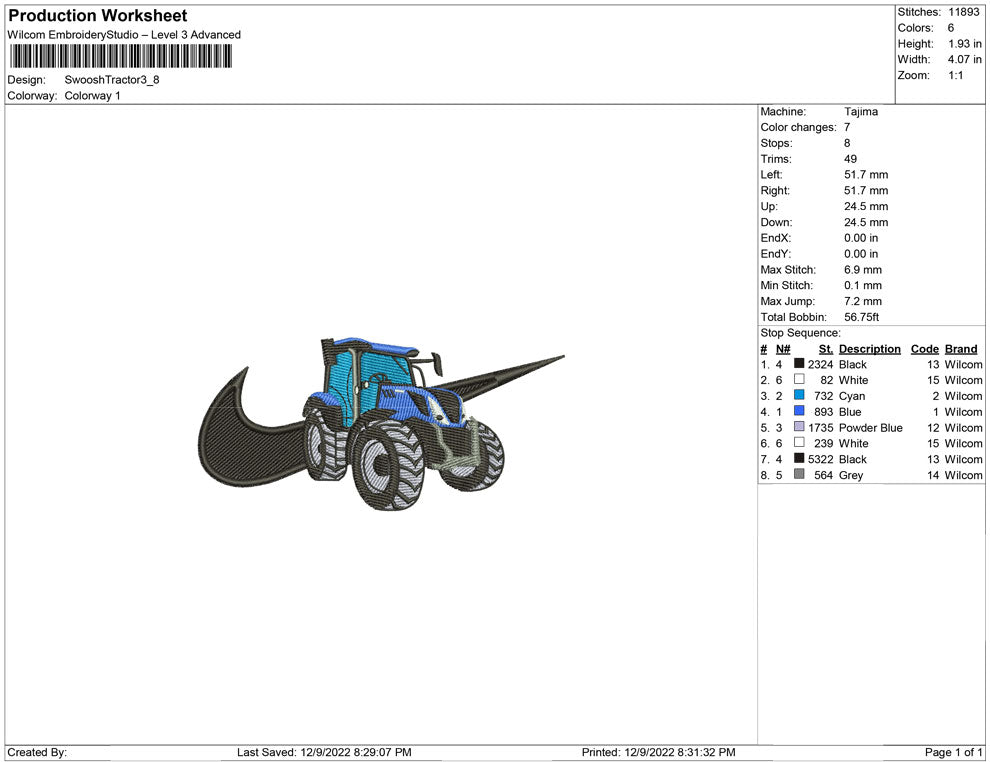Click the Cyan description in stop 3

852,396
